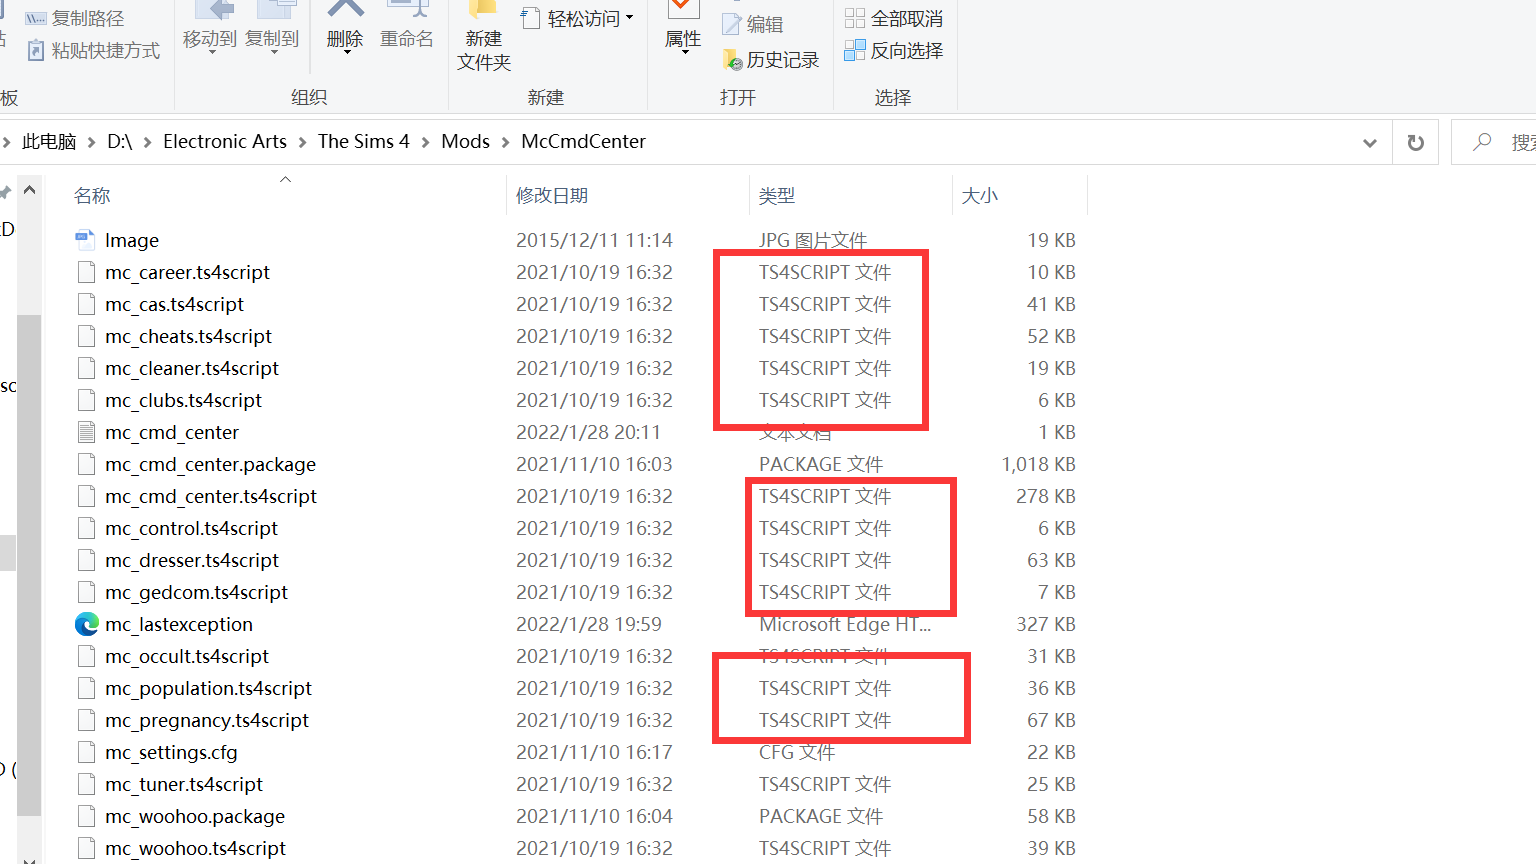1536x864 pixels.
Task: Click 全部取消 deselect all
Action: [894, 18]
